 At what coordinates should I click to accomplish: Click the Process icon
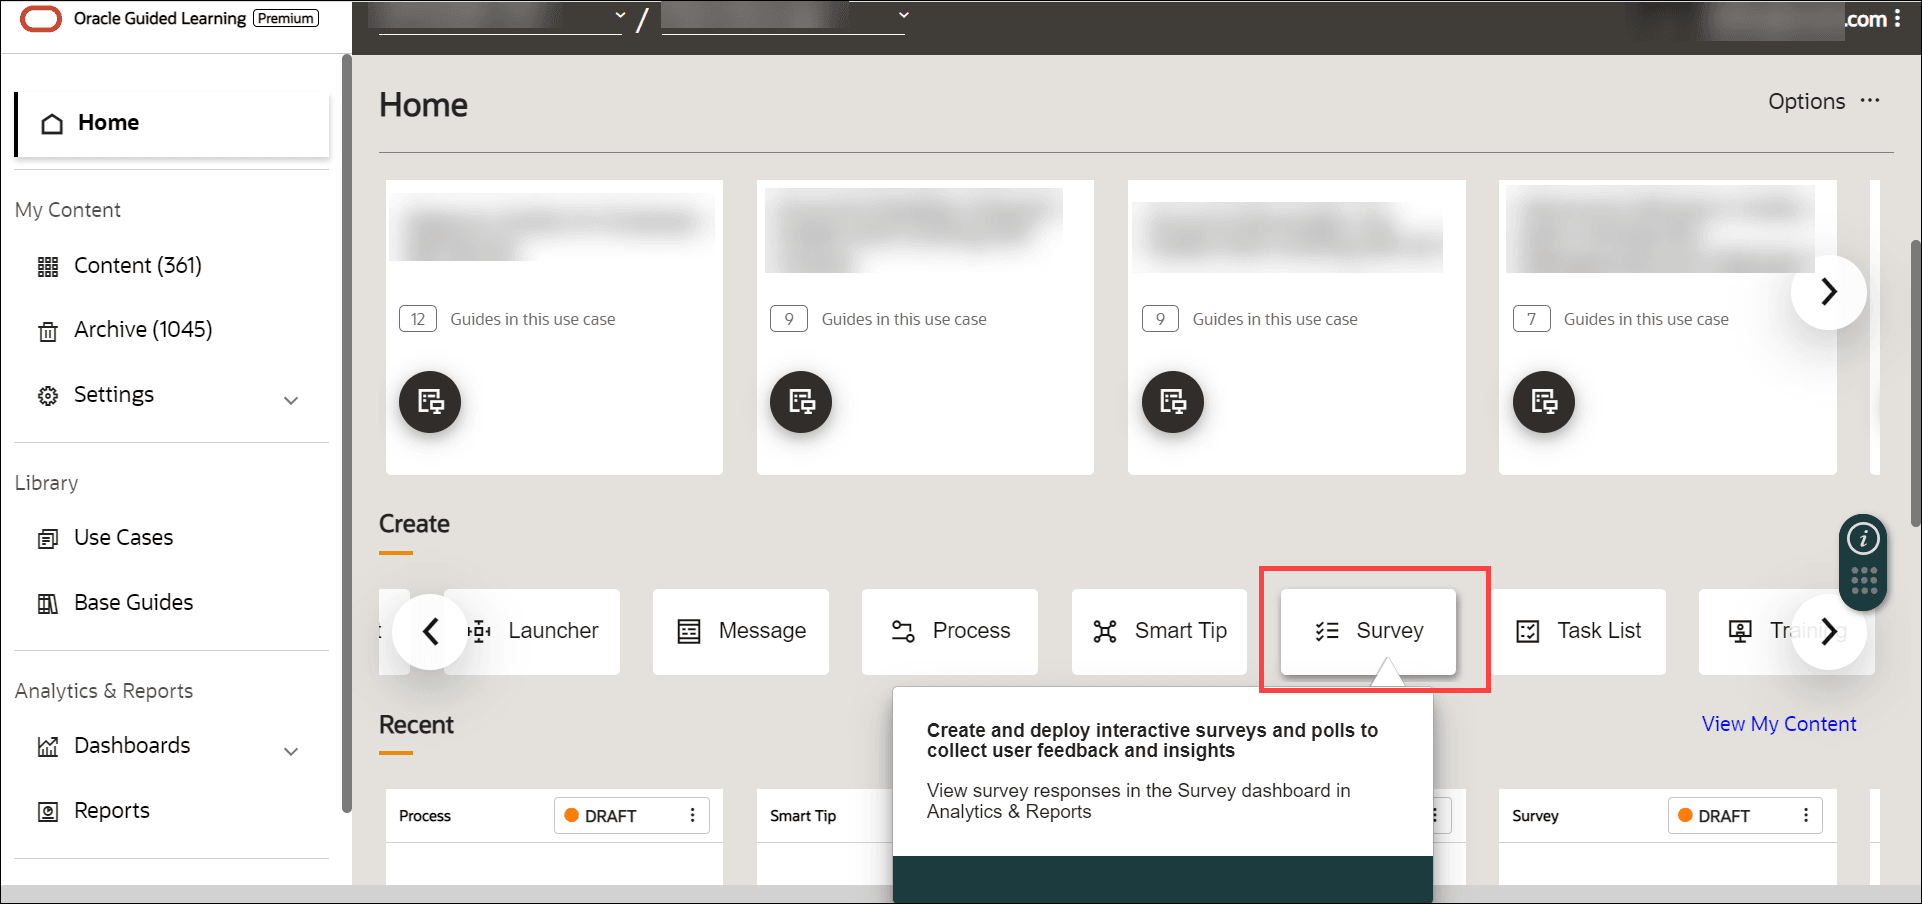(903, 631)
